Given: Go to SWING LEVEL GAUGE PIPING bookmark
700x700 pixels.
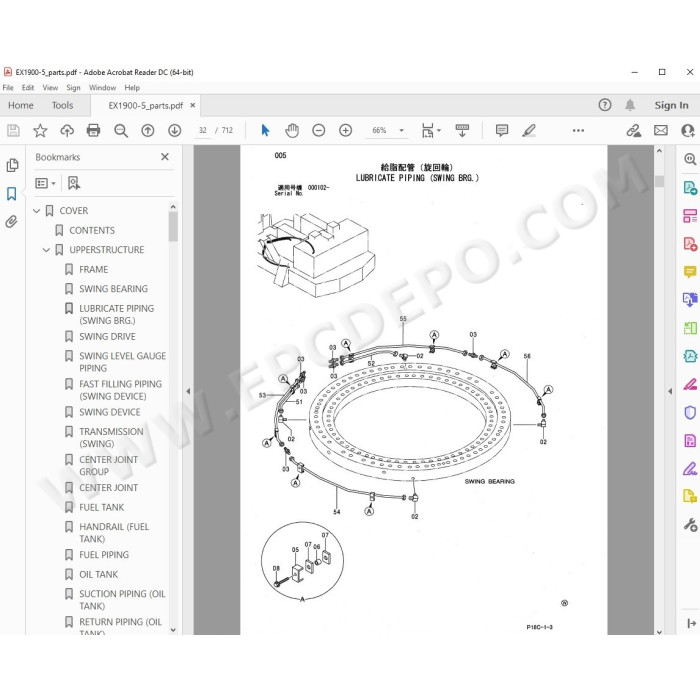Looking at the screenshot, I should point(122,362).
